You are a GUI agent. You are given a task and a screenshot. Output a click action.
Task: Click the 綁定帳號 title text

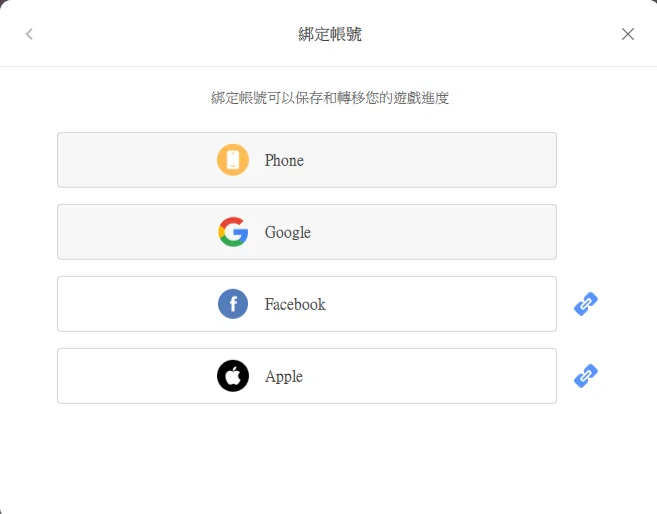[x=330, y=34]
